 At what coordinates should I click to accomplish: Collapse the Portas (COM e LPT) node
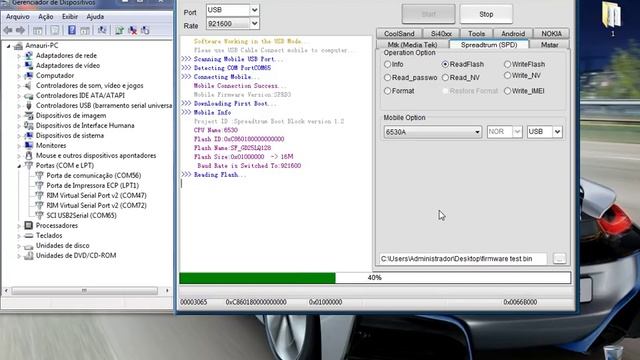coord(19,166)
